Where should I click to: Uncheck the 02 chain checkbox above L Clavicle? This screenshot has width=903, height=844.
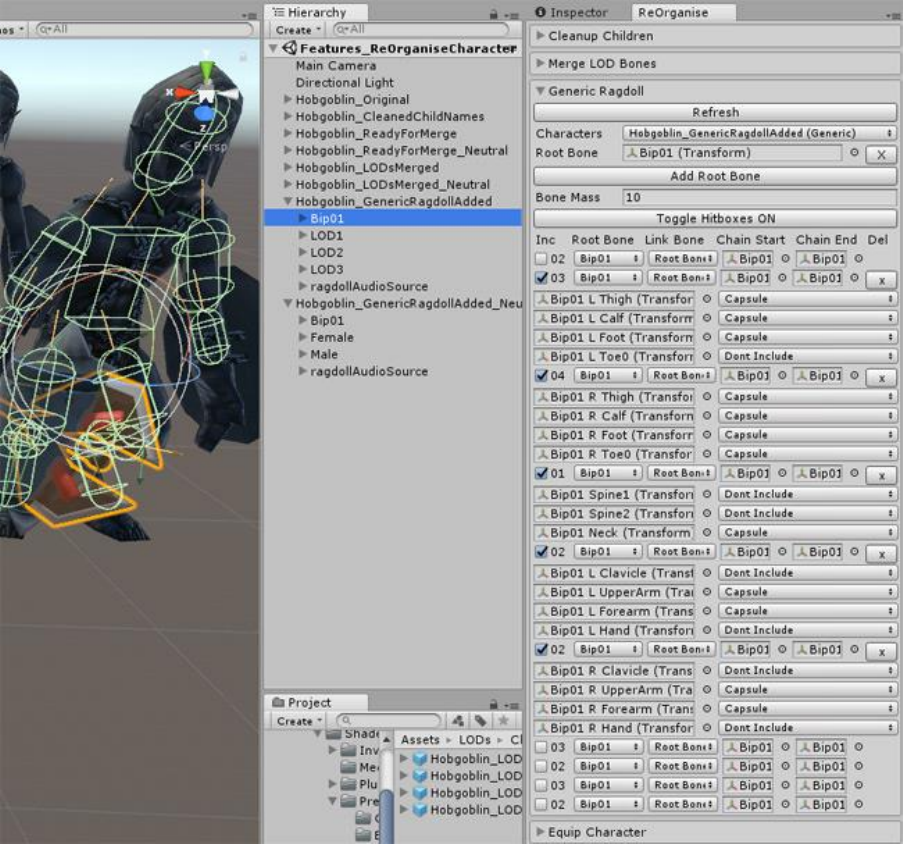(x=541, y=552)
